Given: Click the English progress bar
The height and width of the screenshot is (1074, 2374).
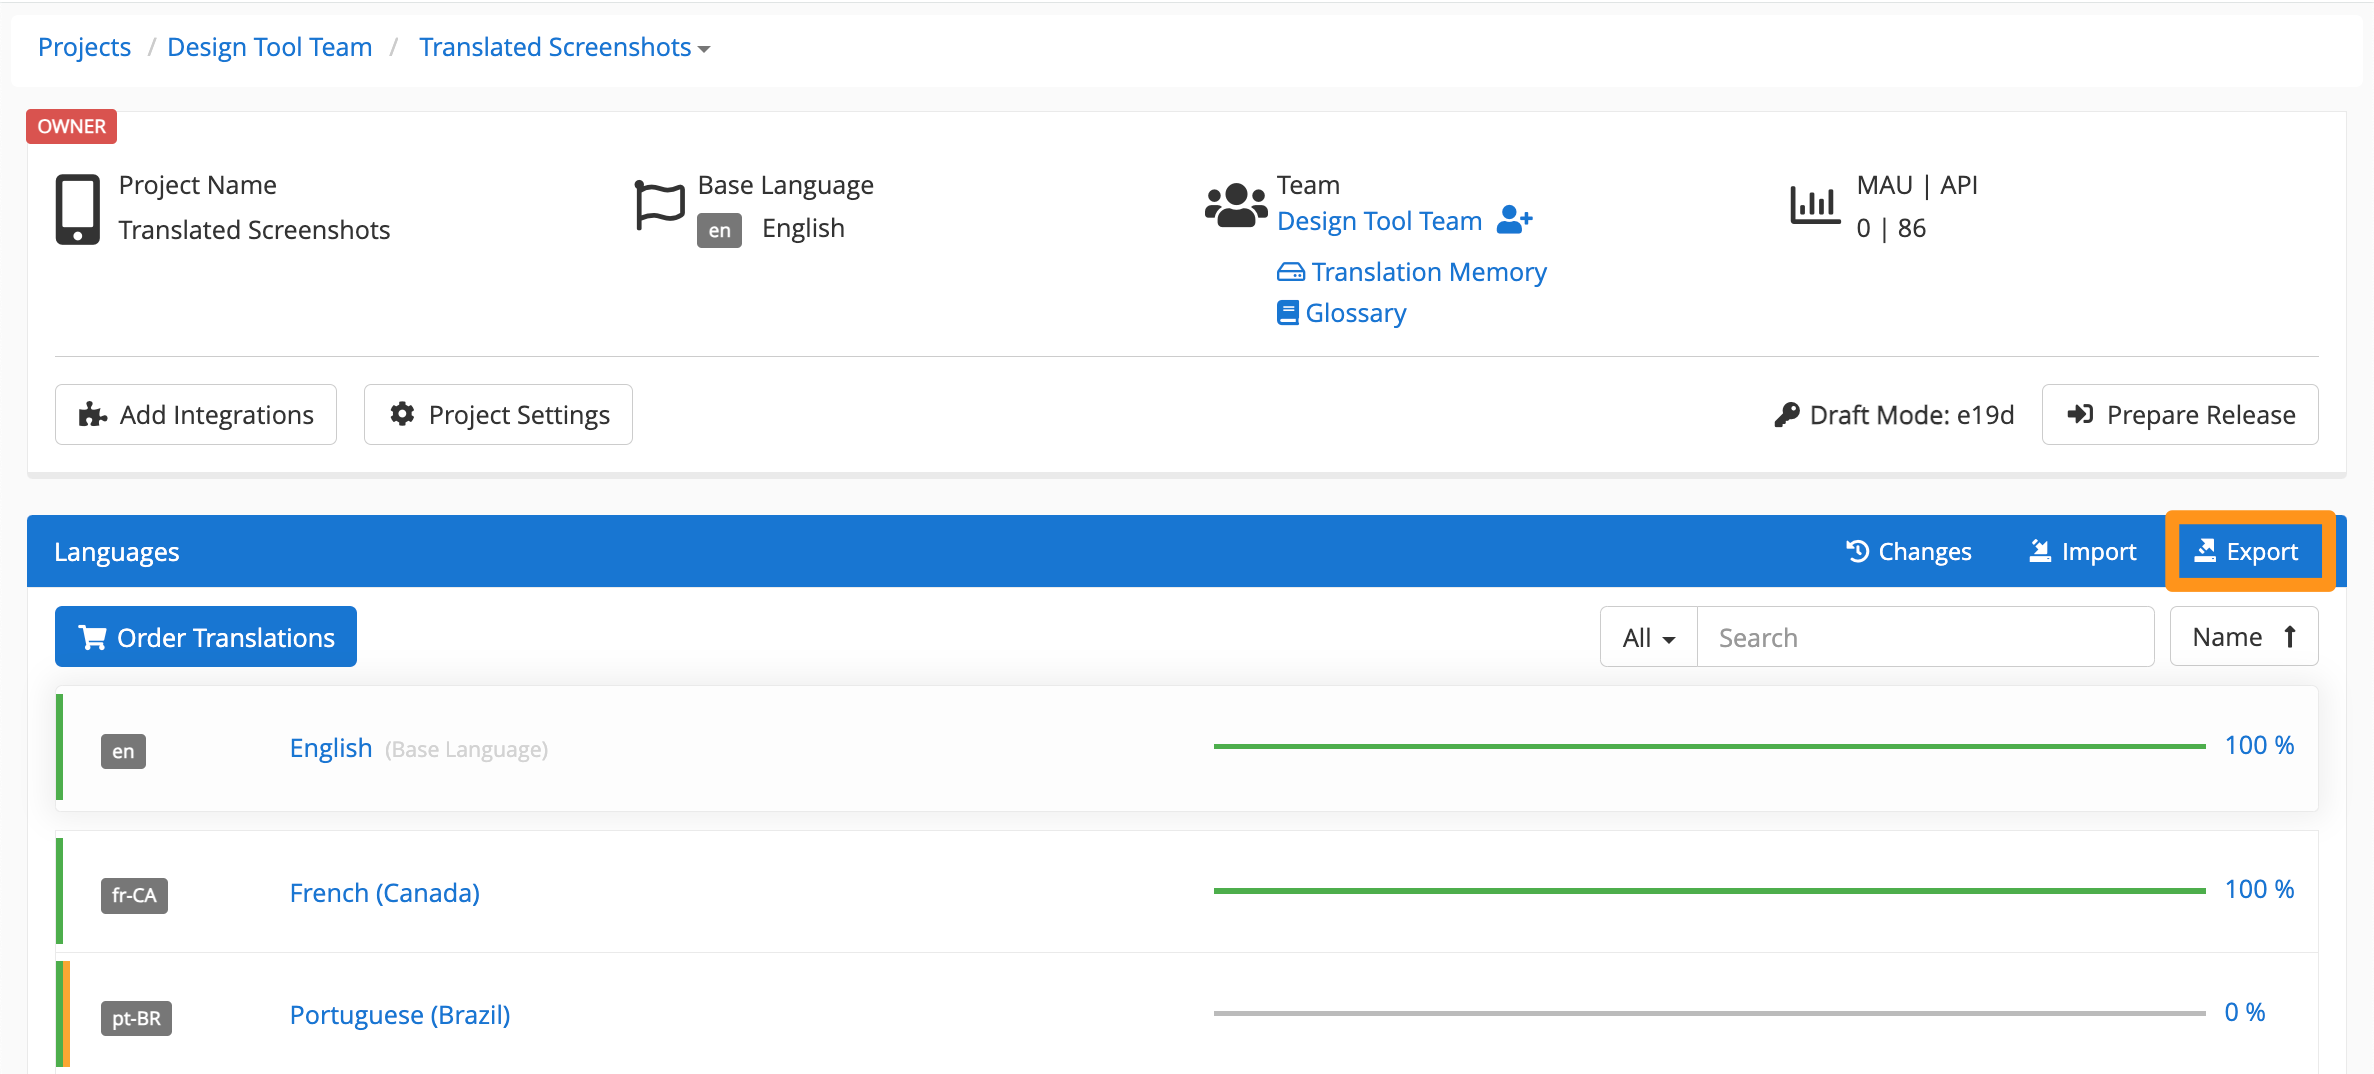Looking at the screenshot, I should pos(1709,746).
